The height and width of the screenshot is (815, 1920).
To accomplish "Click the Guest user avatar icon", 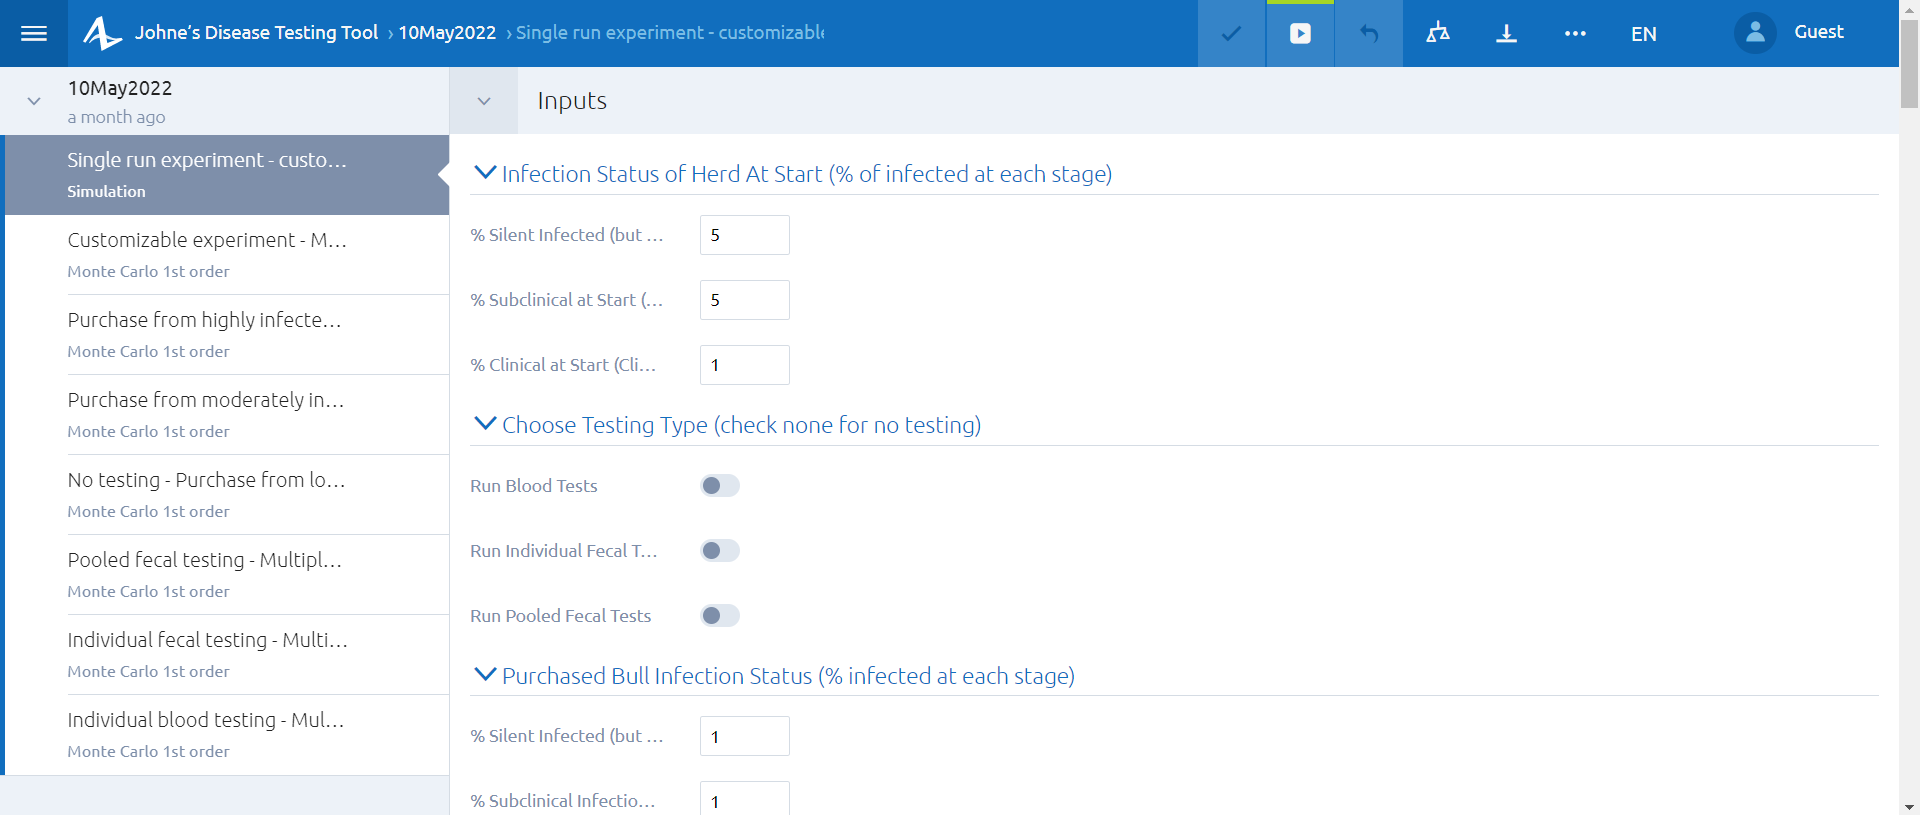I will (1755, 33).
